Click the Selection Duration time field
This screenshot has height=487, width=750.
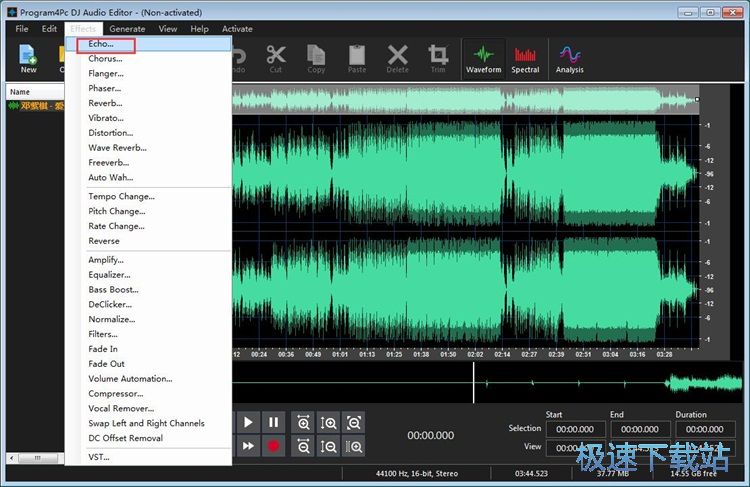click(x=705, y=429)
